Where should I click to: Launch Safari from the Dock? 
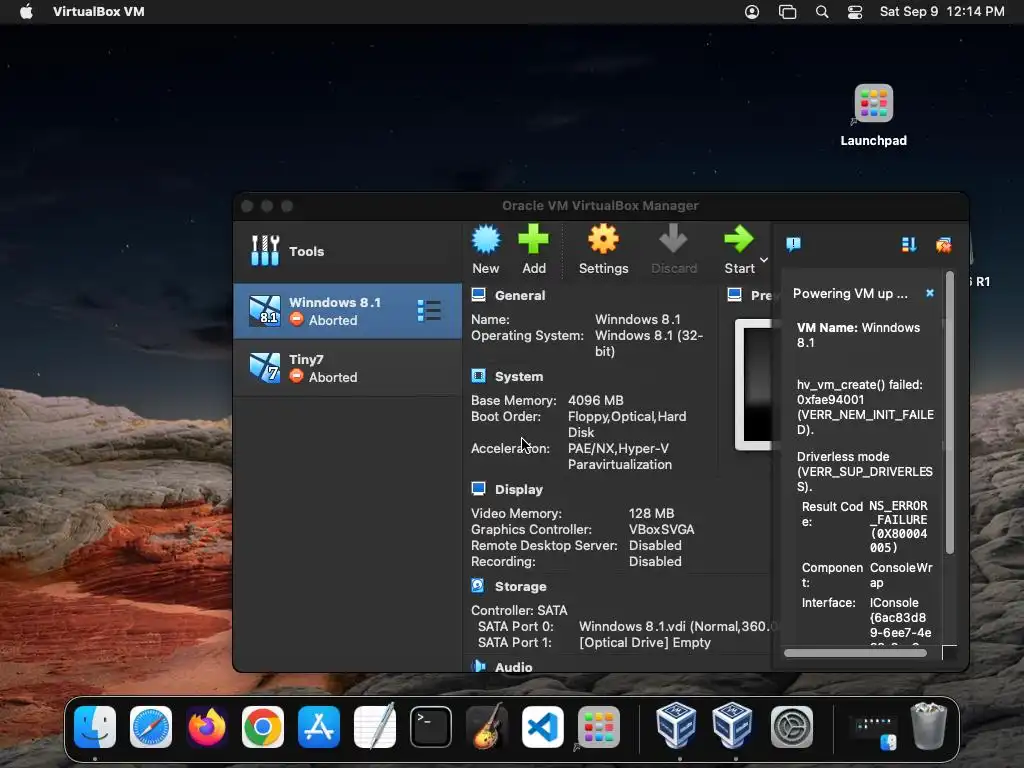coord(151,727)
